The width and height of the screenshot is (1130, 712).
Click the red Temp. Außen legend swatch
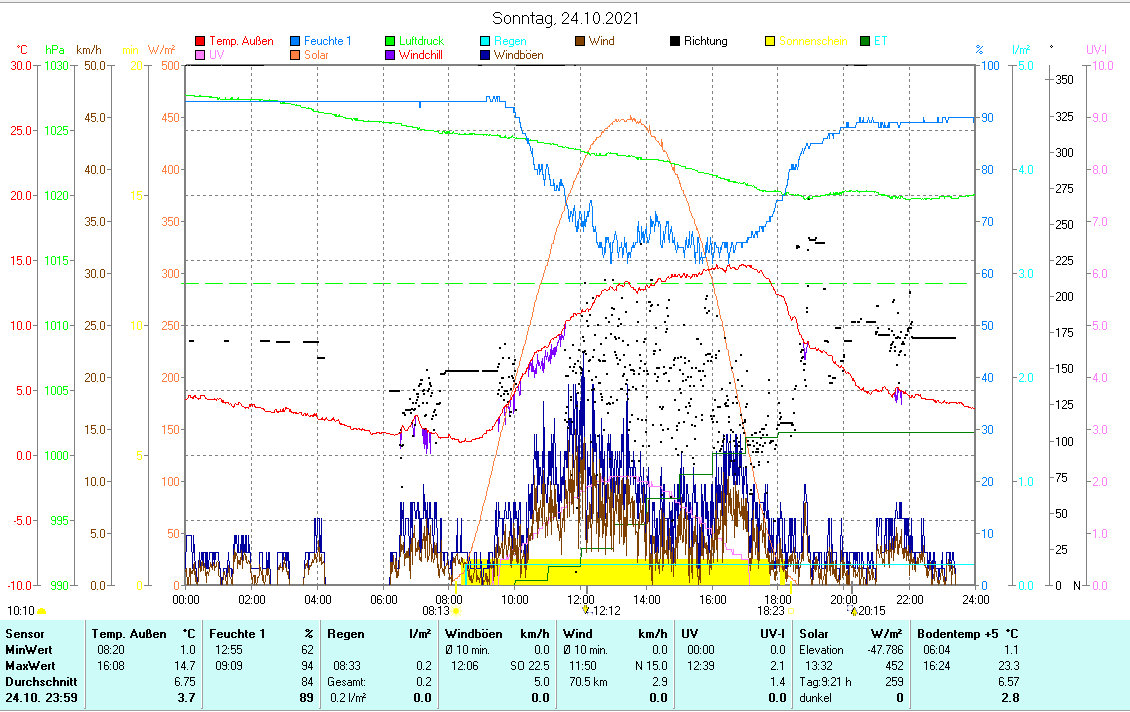(x=200, y=42)
